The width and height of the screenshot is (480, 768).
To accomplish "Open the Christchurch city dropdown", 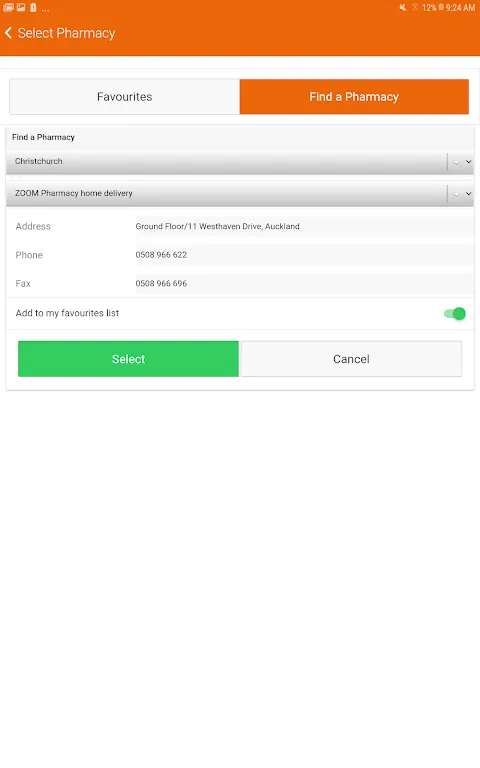I will (240, 162).
